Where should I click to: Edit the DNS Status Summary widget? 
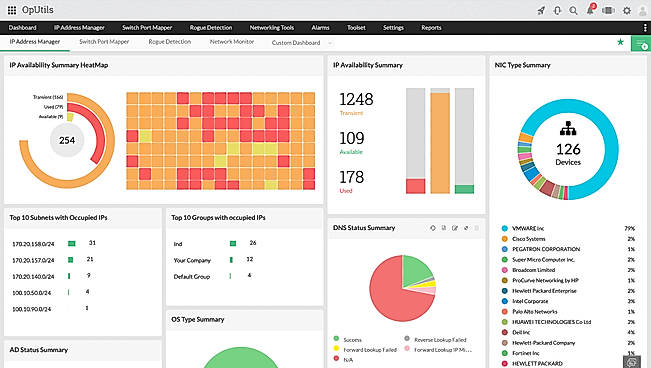point(455,228)
